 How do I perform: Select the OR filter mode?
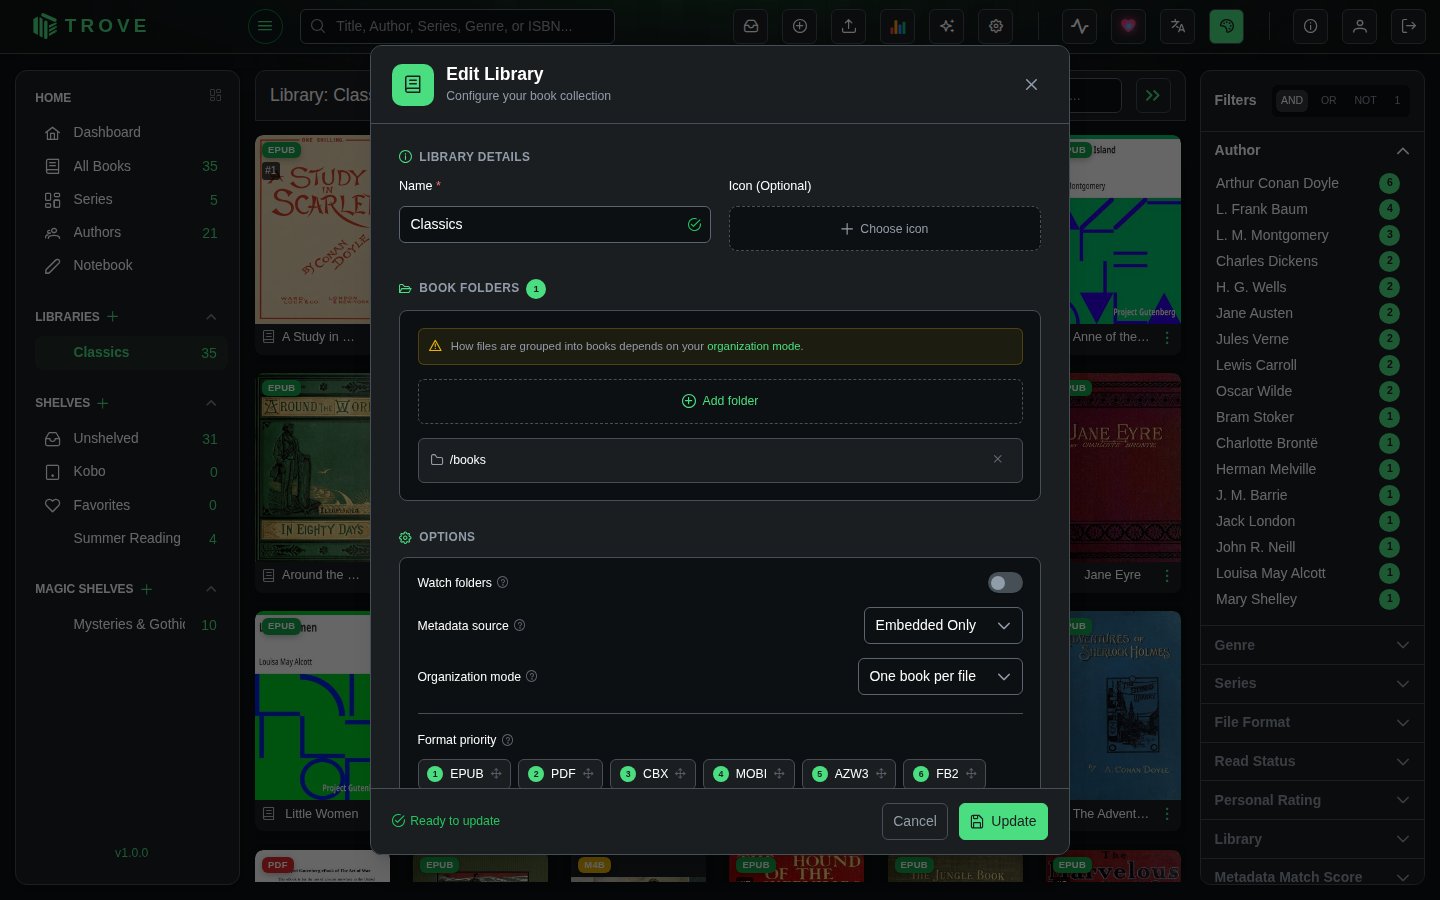pos(1328,100)
